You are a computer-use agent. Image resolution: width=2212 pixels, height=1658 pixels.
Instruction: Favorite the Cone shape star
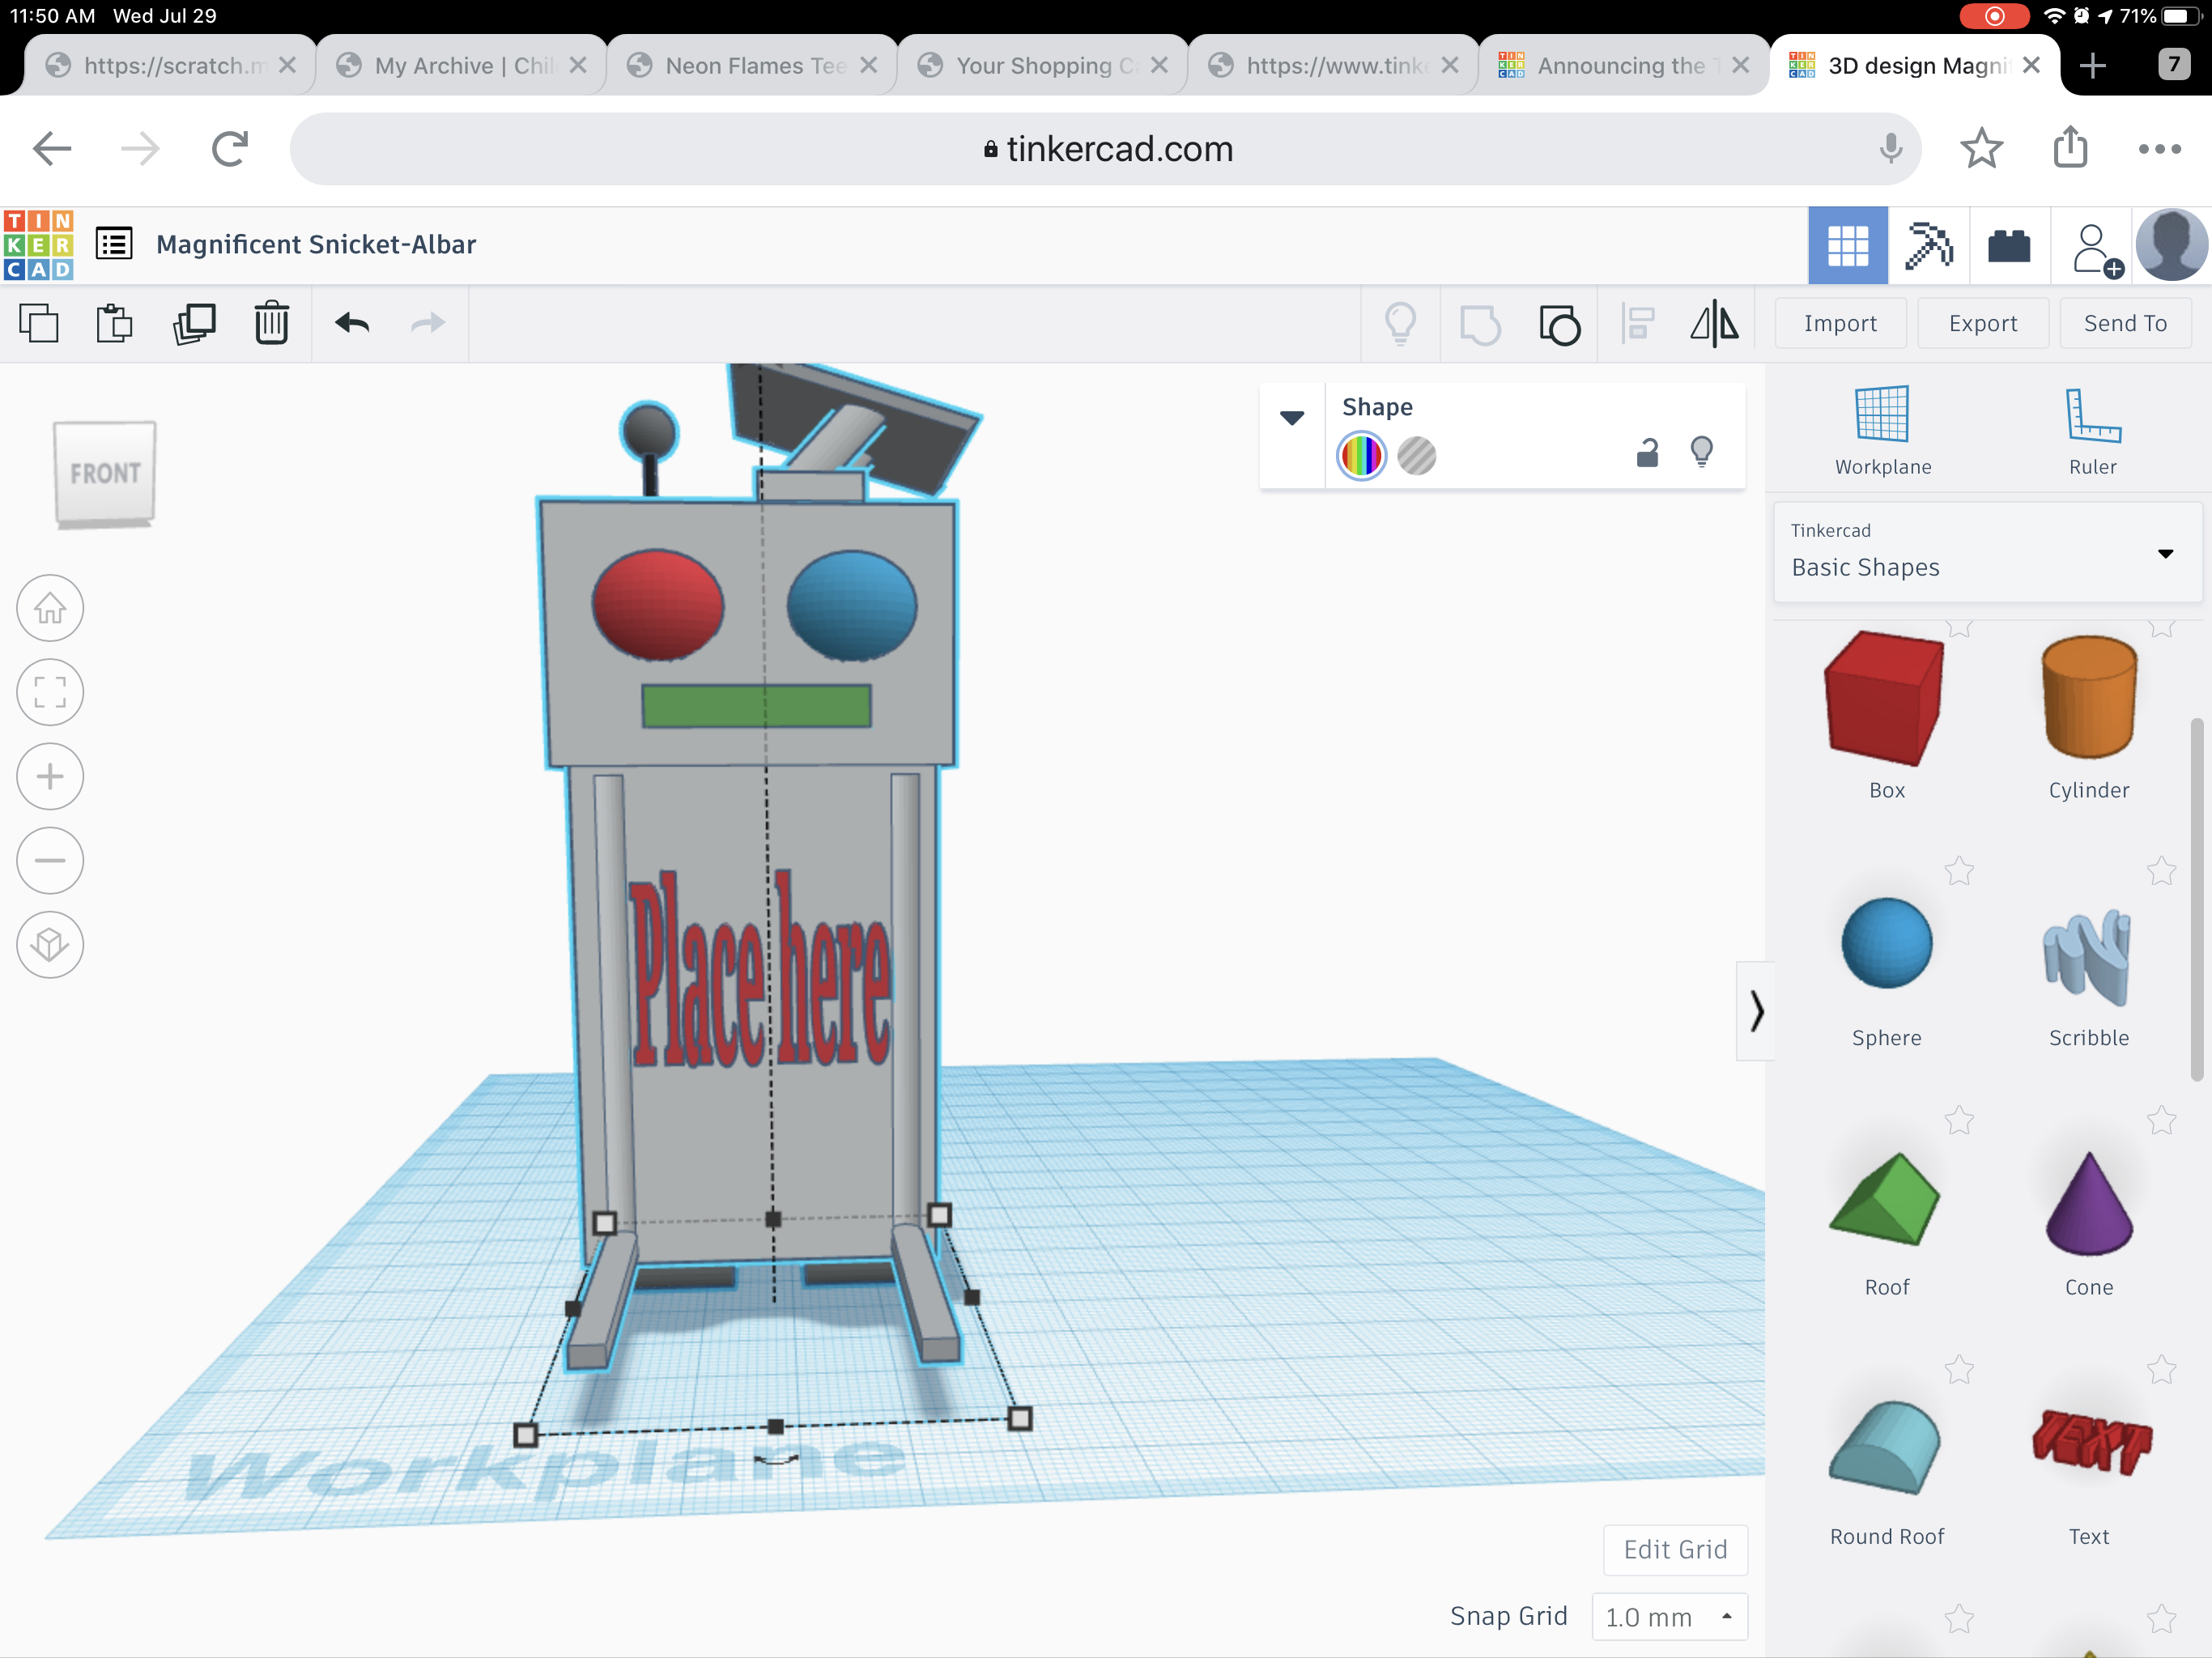pos(2161,1120)
